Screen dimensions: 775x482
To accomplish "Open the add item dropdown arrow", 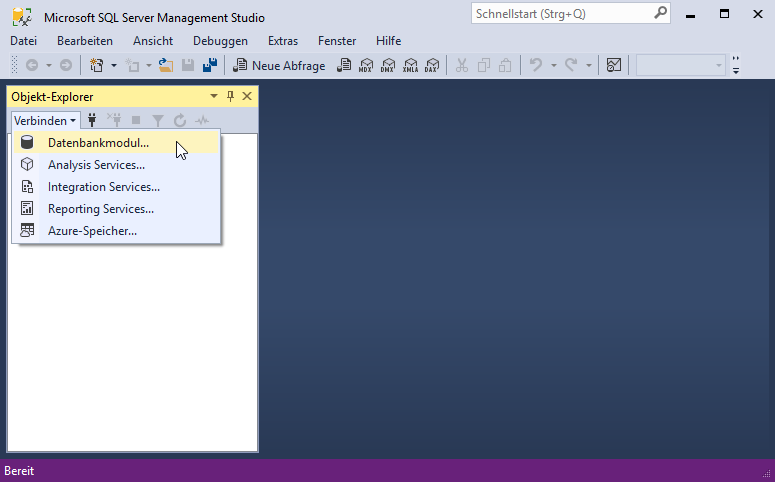I will [x=148, y=65].
